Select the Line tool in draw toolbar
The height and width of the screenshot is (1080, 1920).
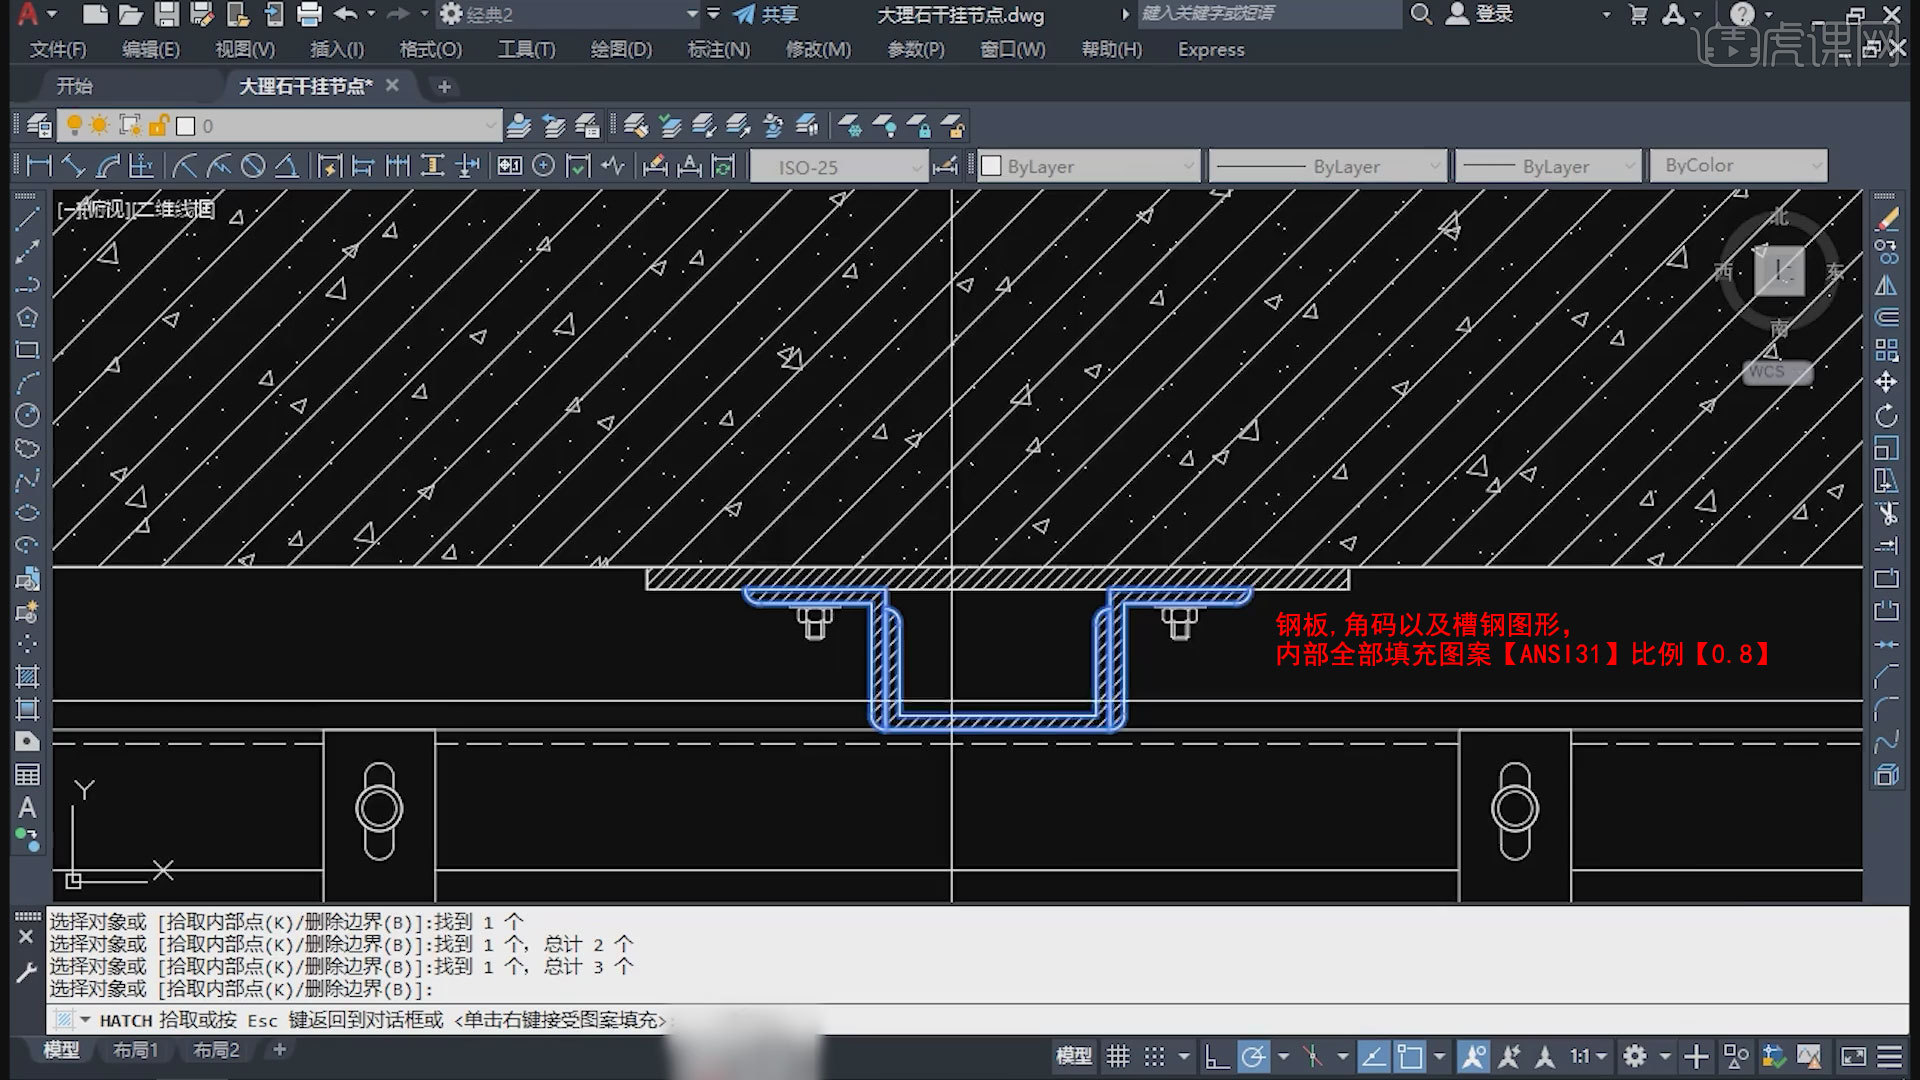(x=27, y=219)
